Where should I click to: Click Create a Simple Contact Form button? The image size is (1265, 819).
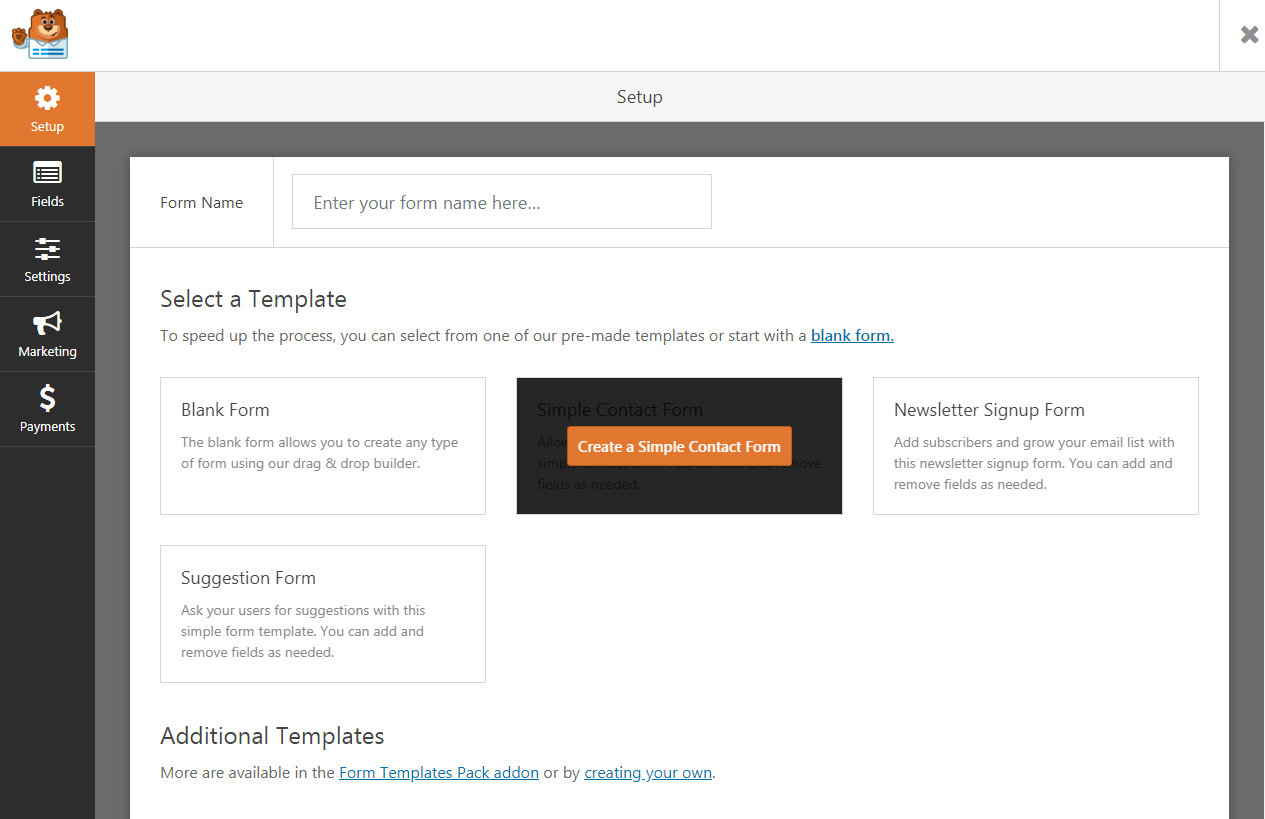(x=679, y=446)
